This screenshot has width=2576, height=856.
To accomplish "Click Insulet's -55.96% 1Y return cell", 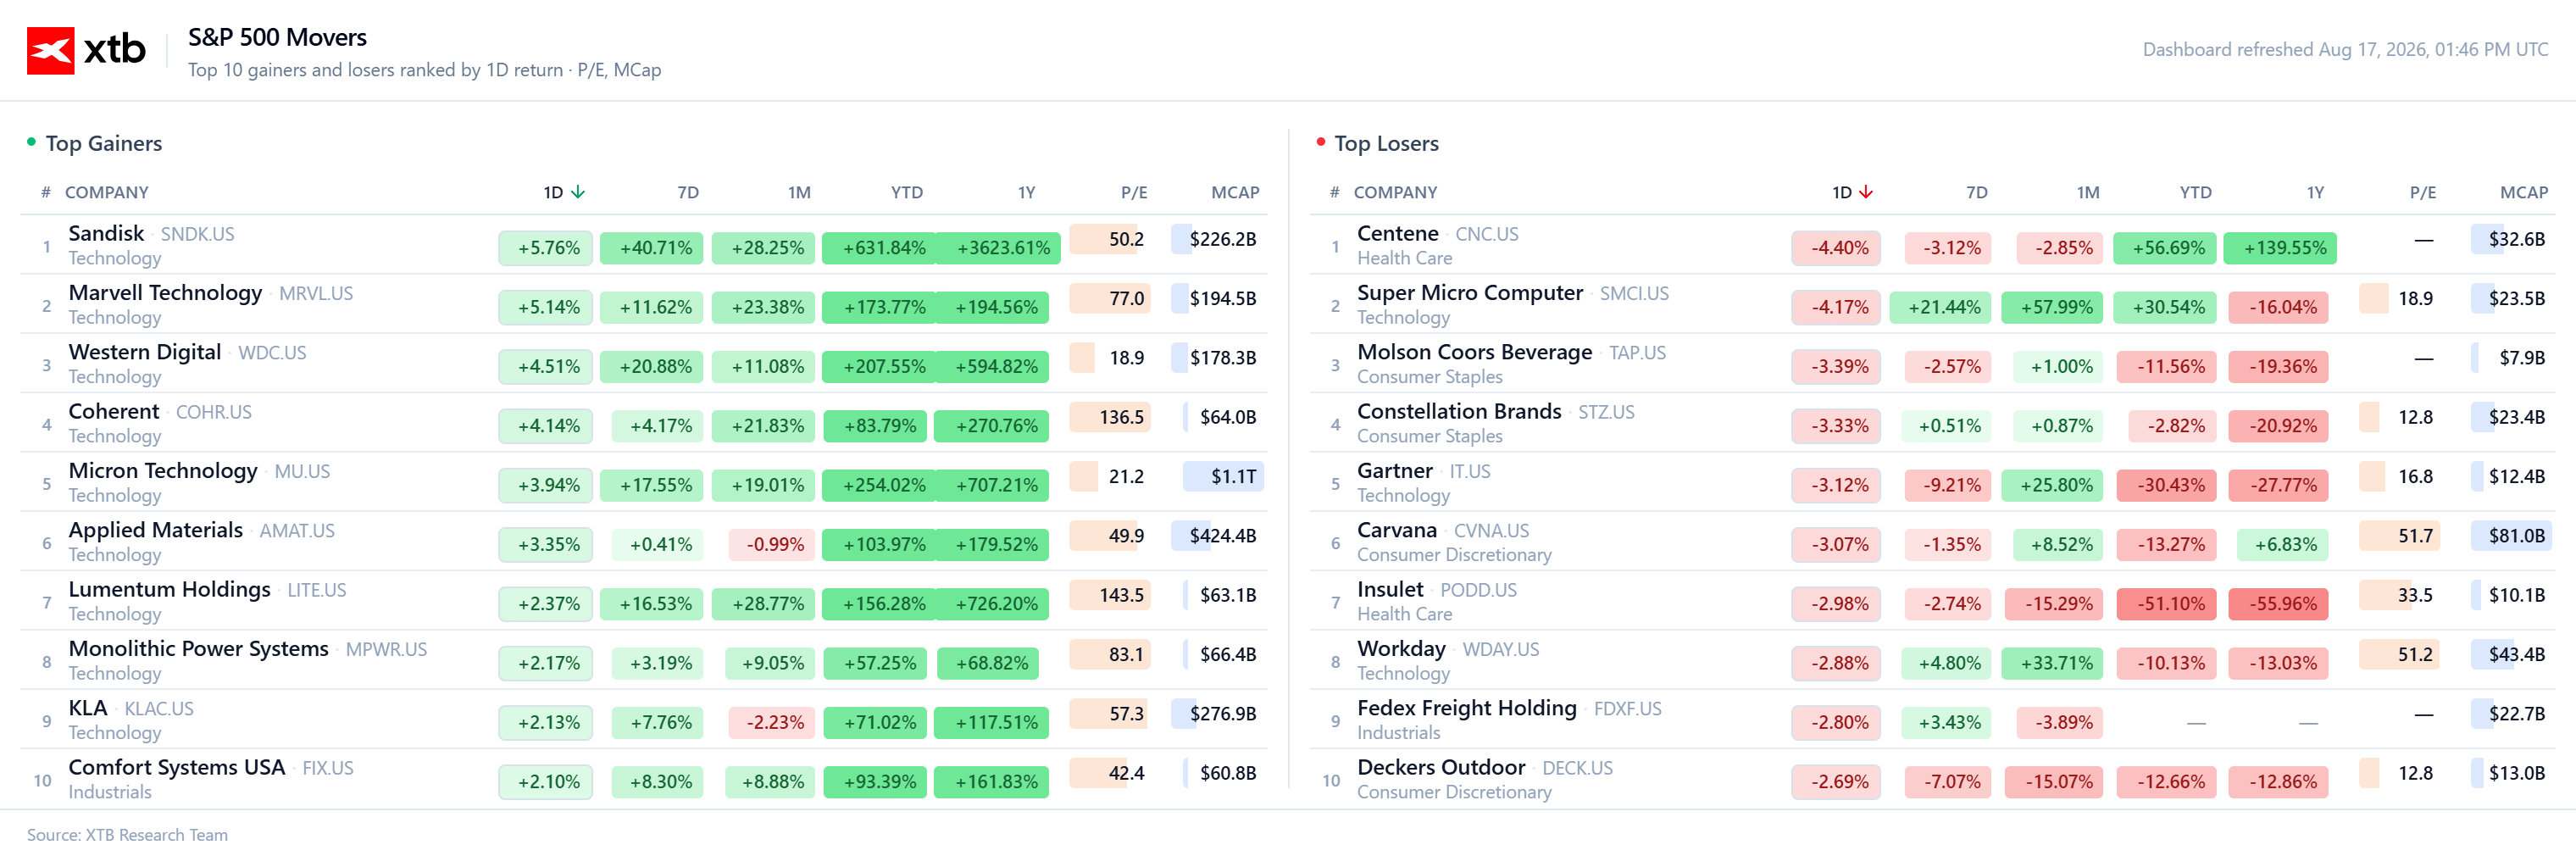I will pos(2283,604).
